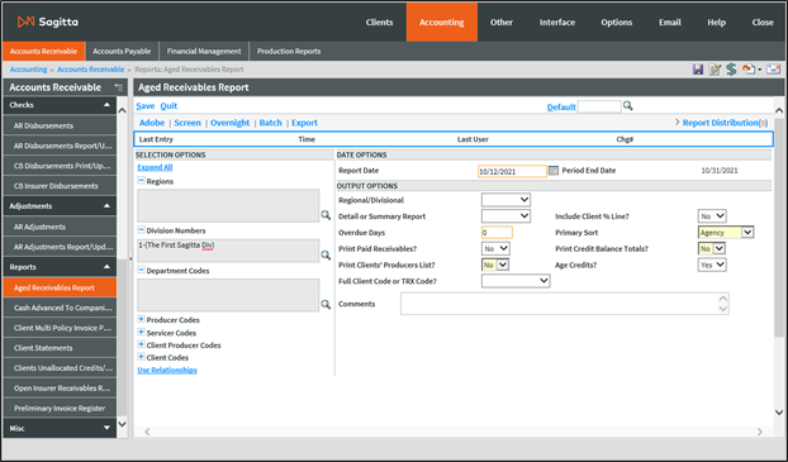Image resolution: width=788 pixels, height=462 pixels.
Task: Open the notepad edit icon in toolbar
Action: pyautogui.click(x=714, y=70)
